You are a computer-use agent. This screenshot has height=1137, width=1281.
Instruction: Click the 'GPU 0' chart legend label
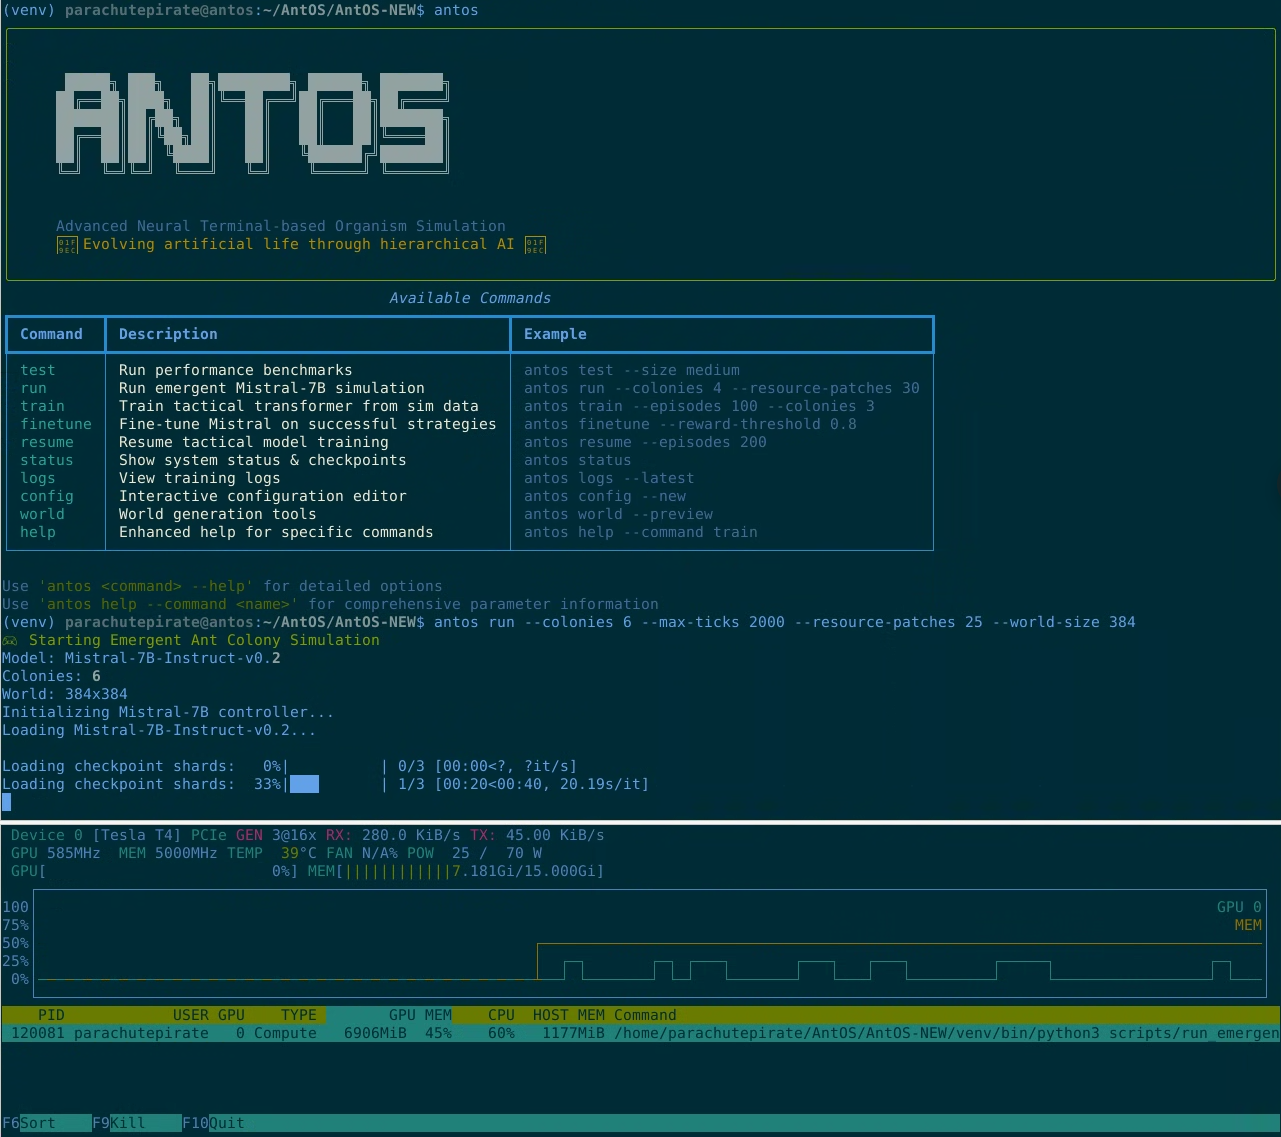1239,907
